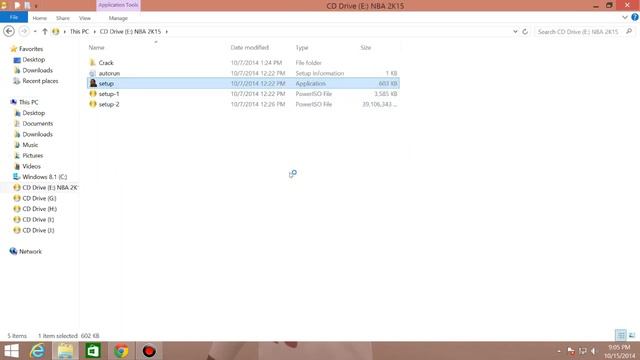The image size is (640, 360).
Task: Select CD Drive (H:) in the sidebar
Action: pos(40,209)
